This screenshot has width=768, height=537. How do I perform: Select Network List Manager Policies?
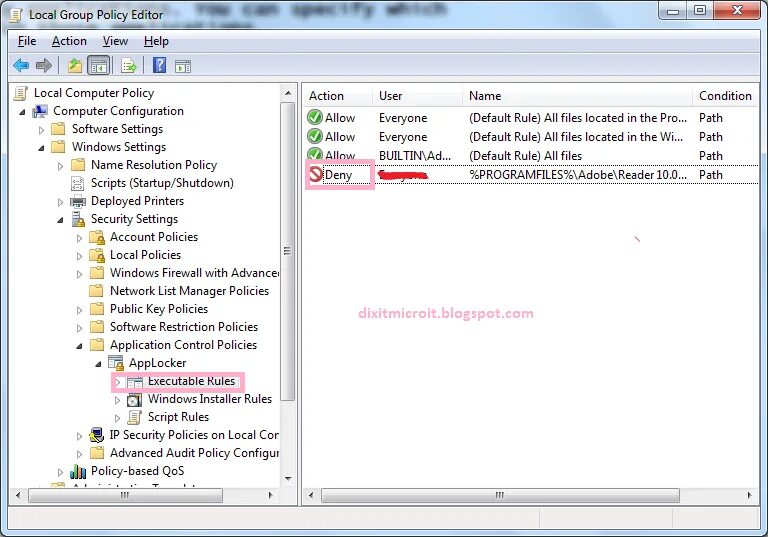(x=189, y=291)
